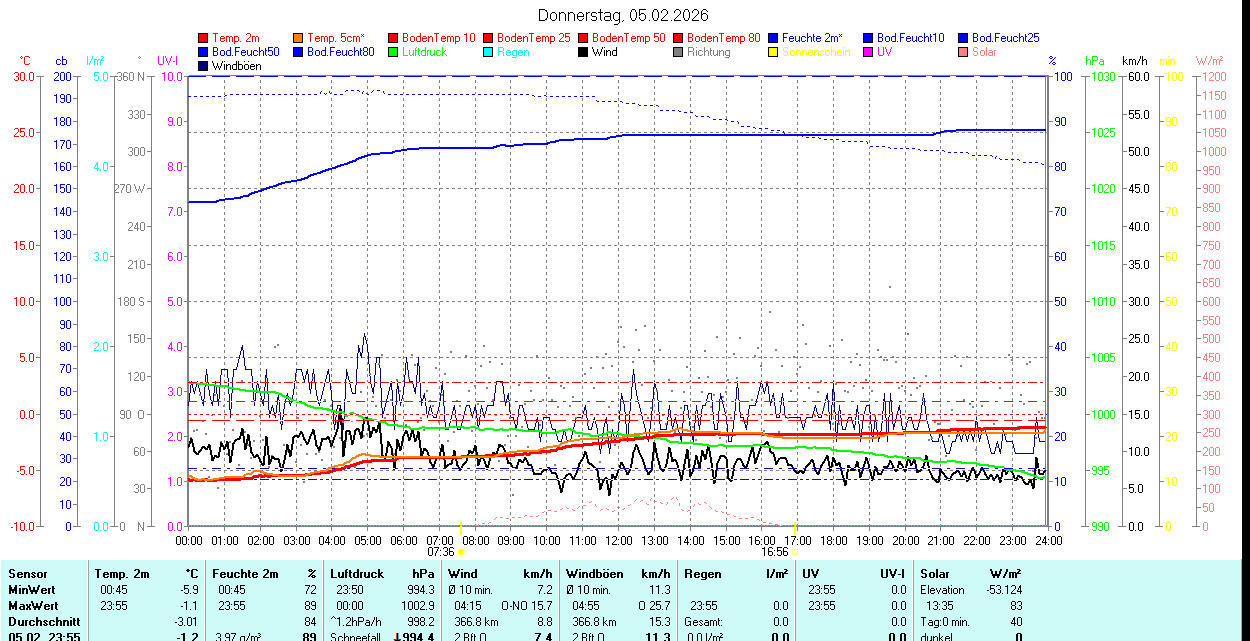Click the Luftdruck column header in table
This screenshot has height=641, width=1250.
(356, 574)
